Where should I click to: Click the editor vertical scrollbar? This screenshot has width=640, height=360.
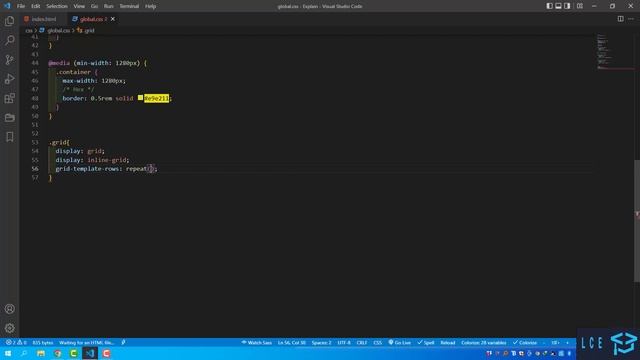point(637,220)
